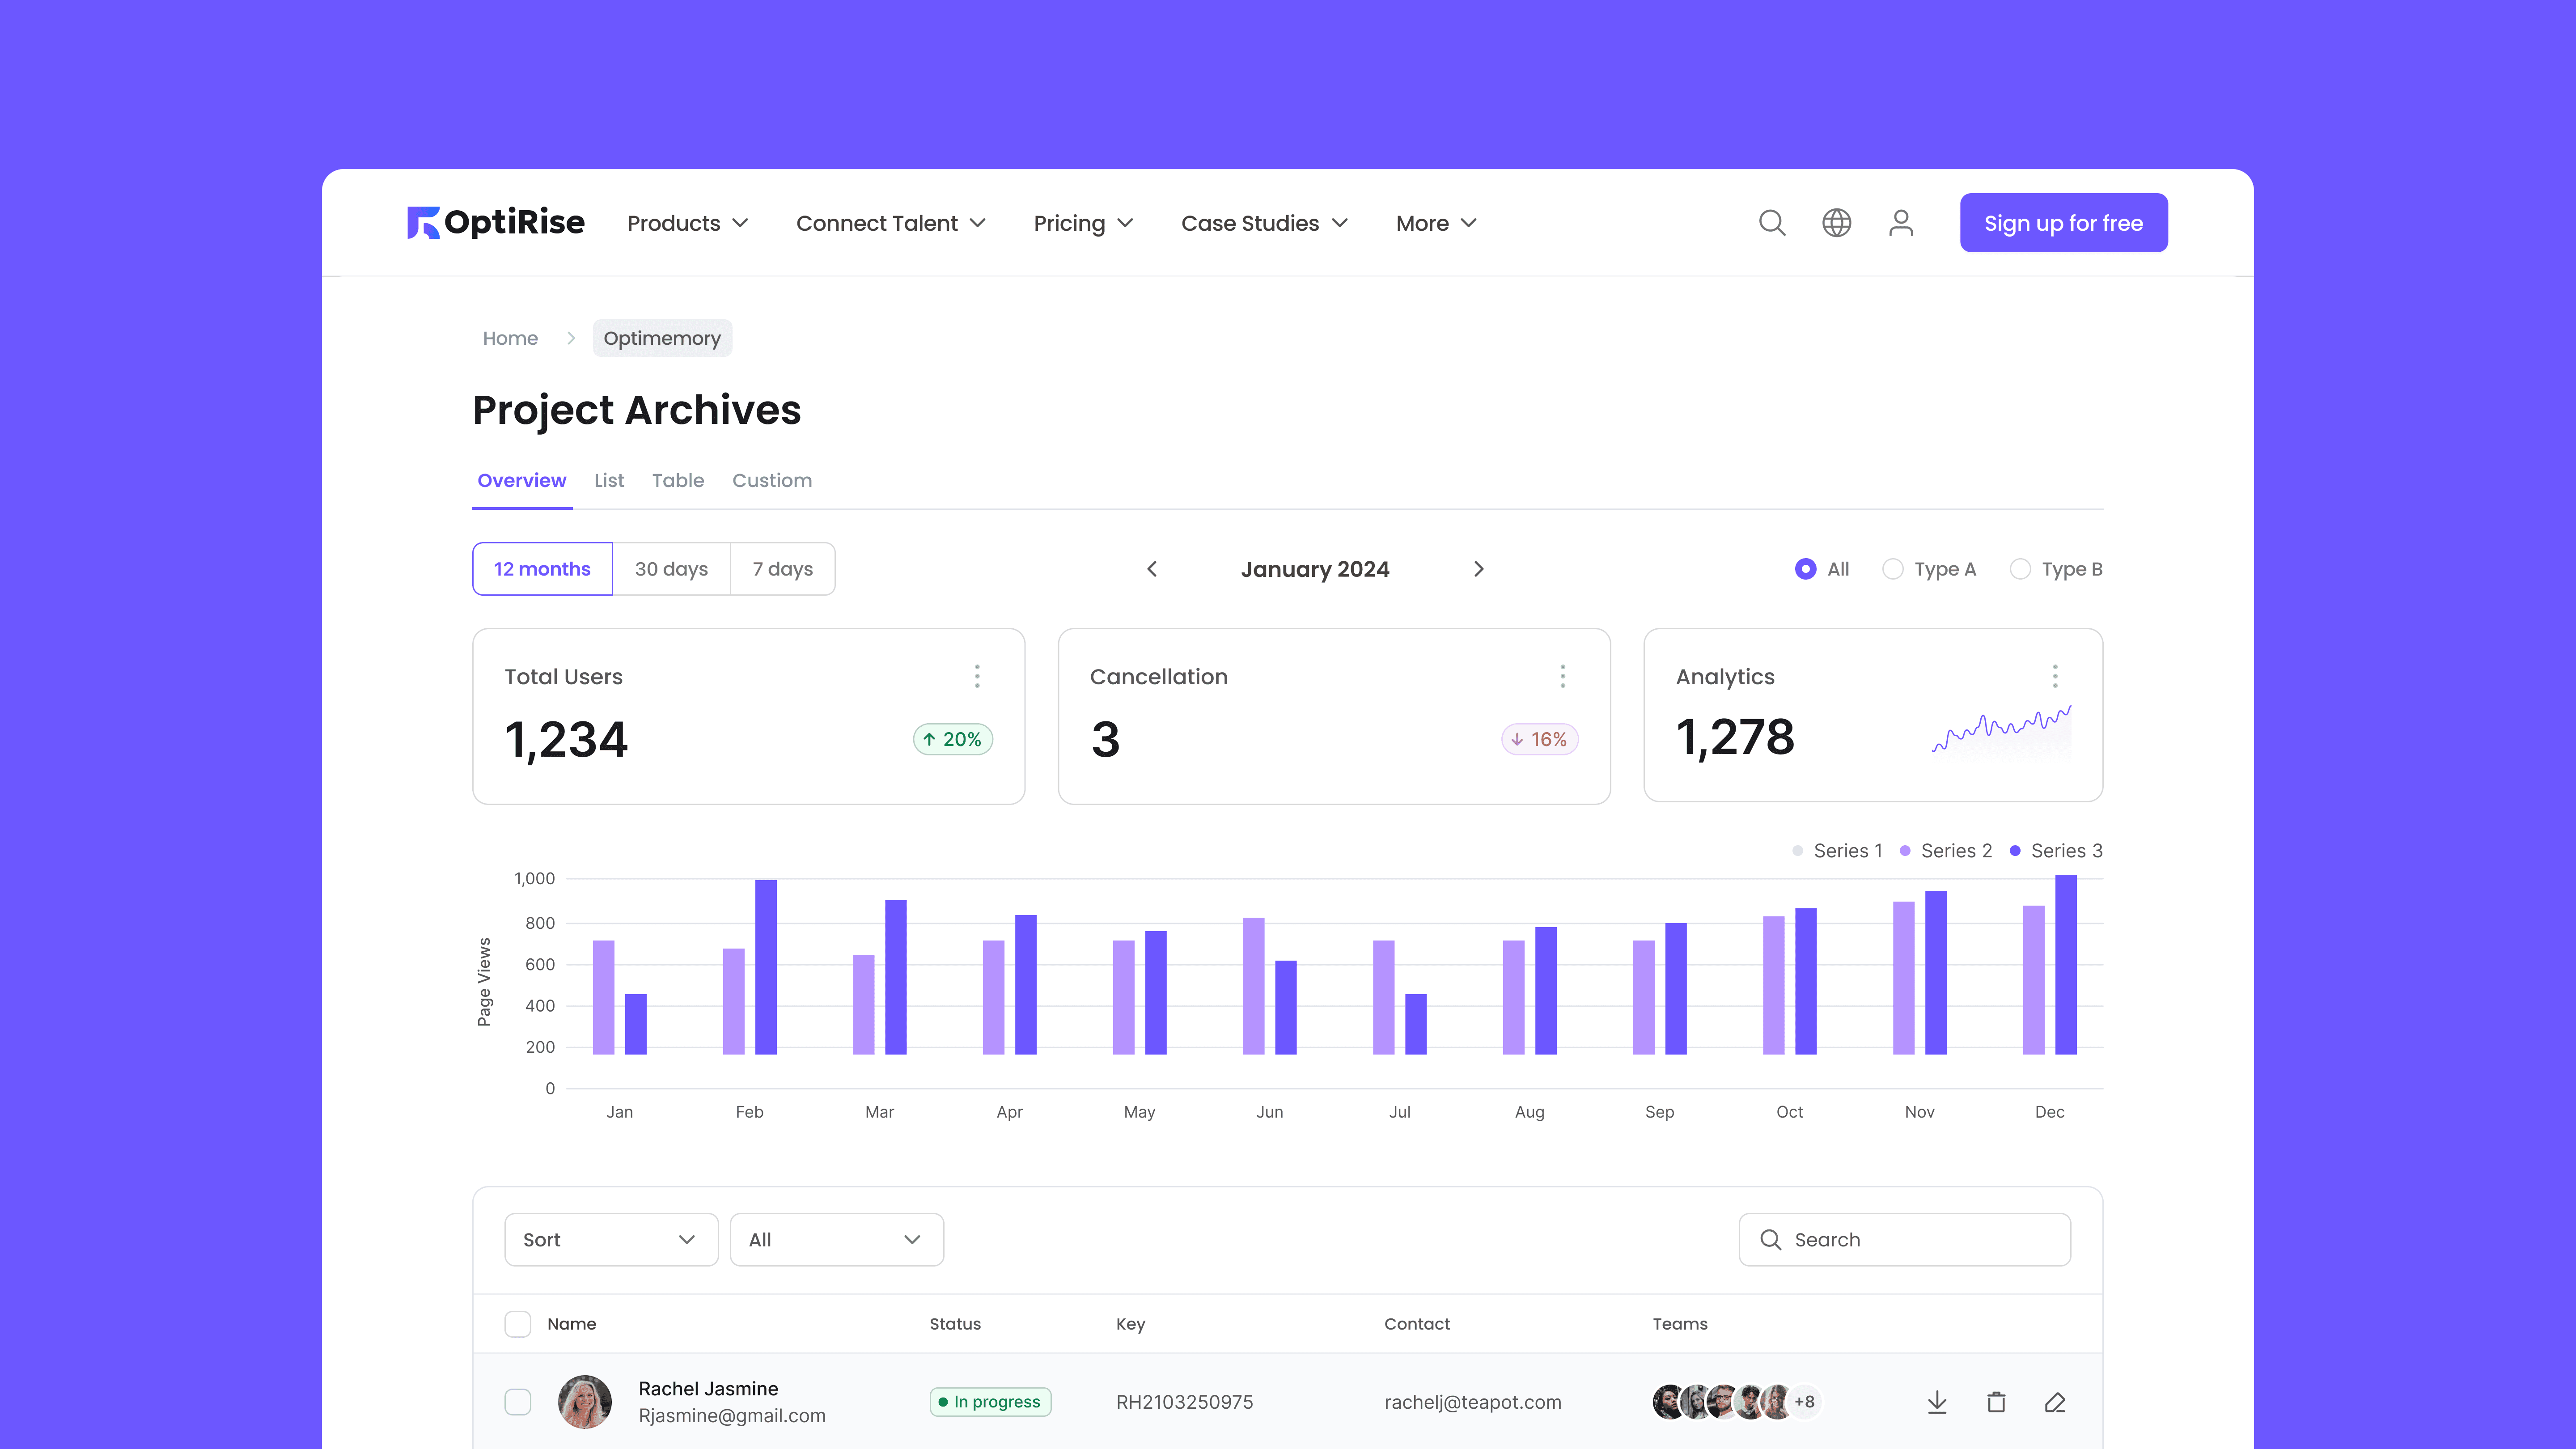2576x1449 pixels.
Task: Click Sign up for free button
Action: [x=2063, y=223]
